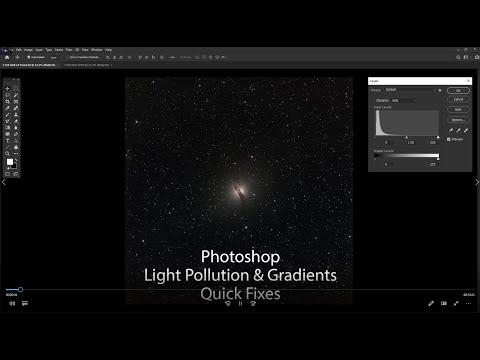Open the Edit Toolbar three-dots menu

pyautogui.click(x=16, y=154)
